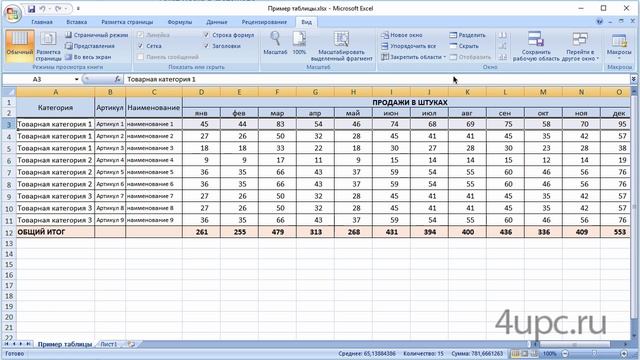
Task: Insert new worksheet tab icon
Action: [x=131, y=344]
